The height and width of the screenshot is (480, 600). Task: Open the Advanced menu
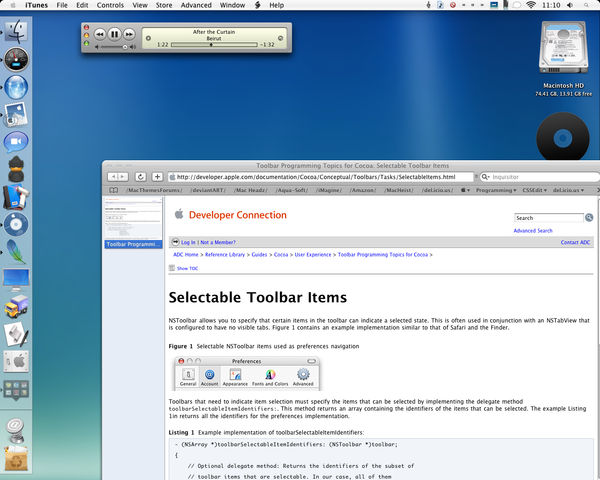point(196,5)
